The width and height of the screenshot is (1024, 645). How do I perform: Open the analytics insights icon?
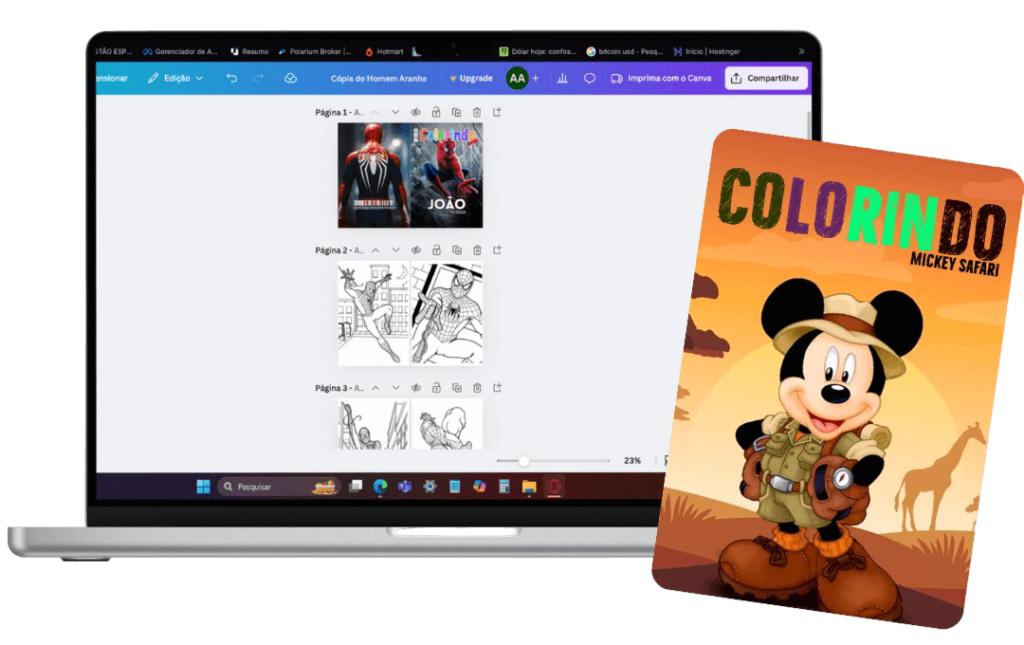click(562, 77)
